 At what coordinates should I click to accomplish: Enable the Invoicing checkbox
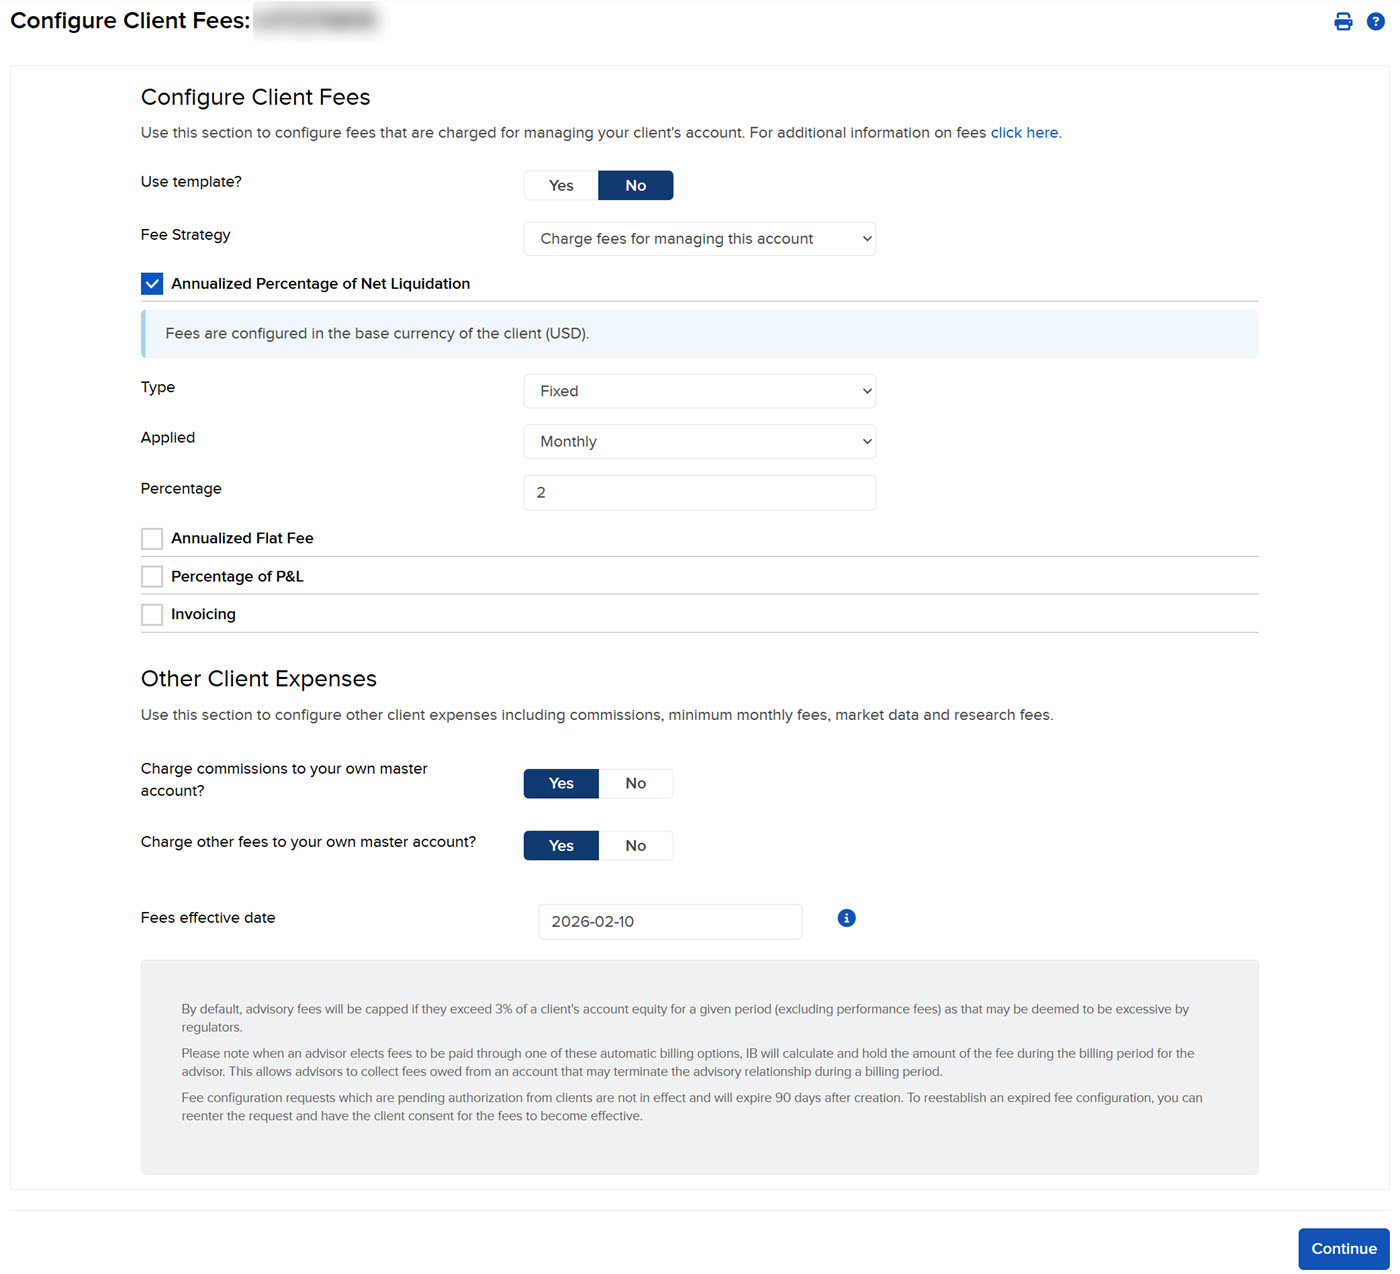[151, 614]
